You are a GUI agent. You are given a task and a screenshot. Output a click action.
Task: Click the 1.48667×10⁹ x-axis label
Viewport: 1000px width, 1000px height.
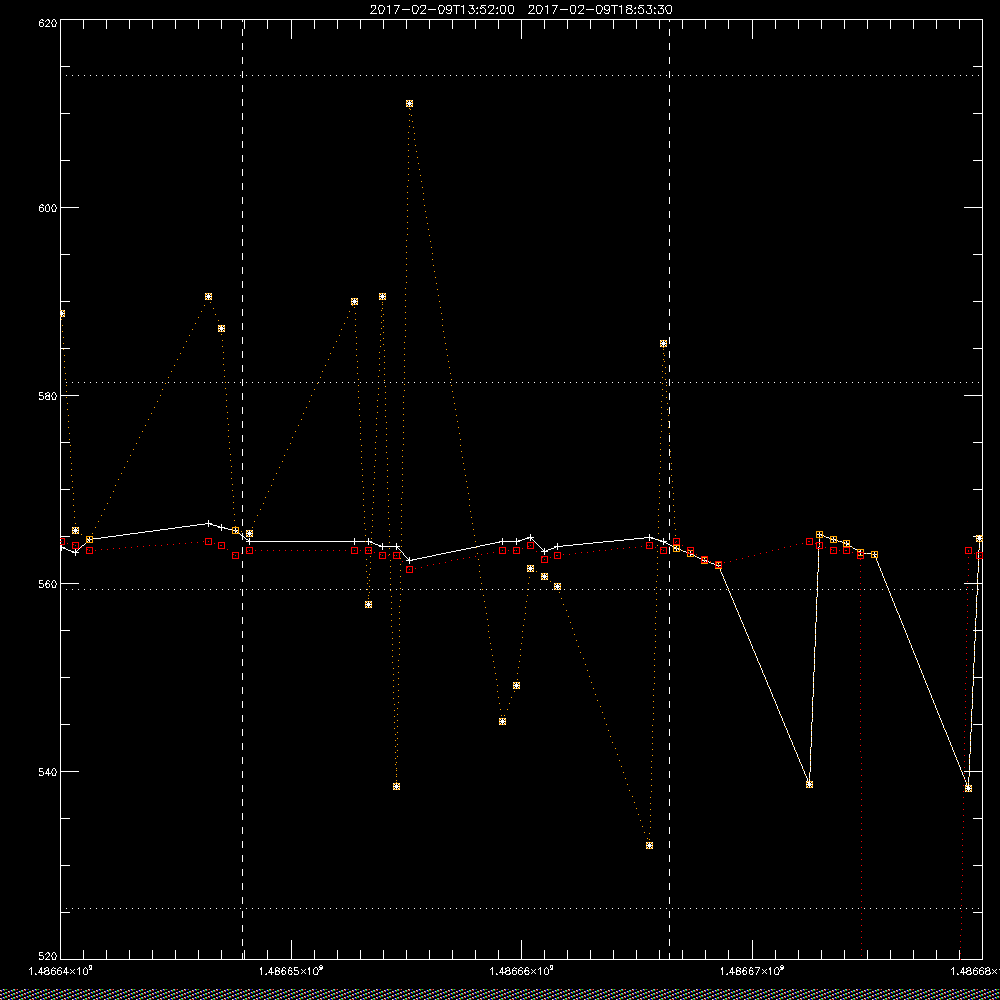click(x=753, y=971)
